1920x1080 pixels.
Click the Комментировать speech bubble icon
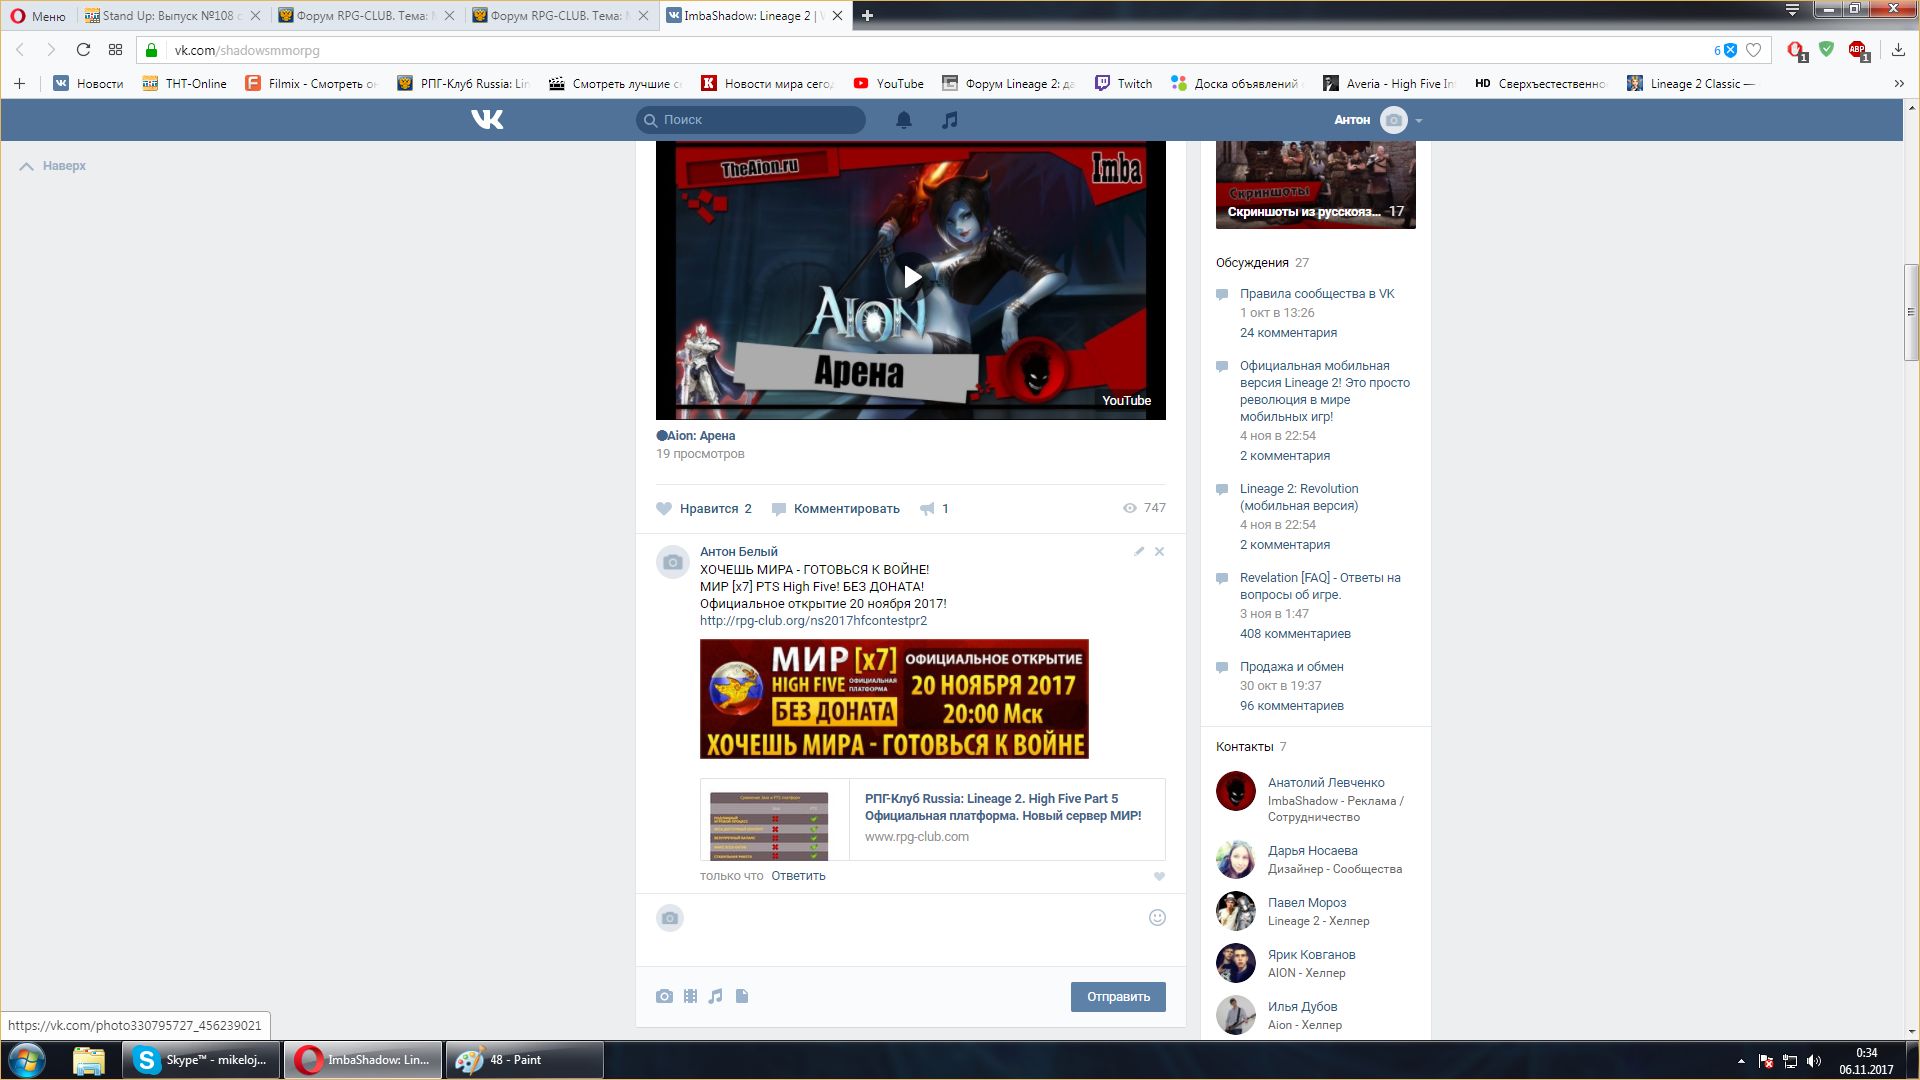779,509
